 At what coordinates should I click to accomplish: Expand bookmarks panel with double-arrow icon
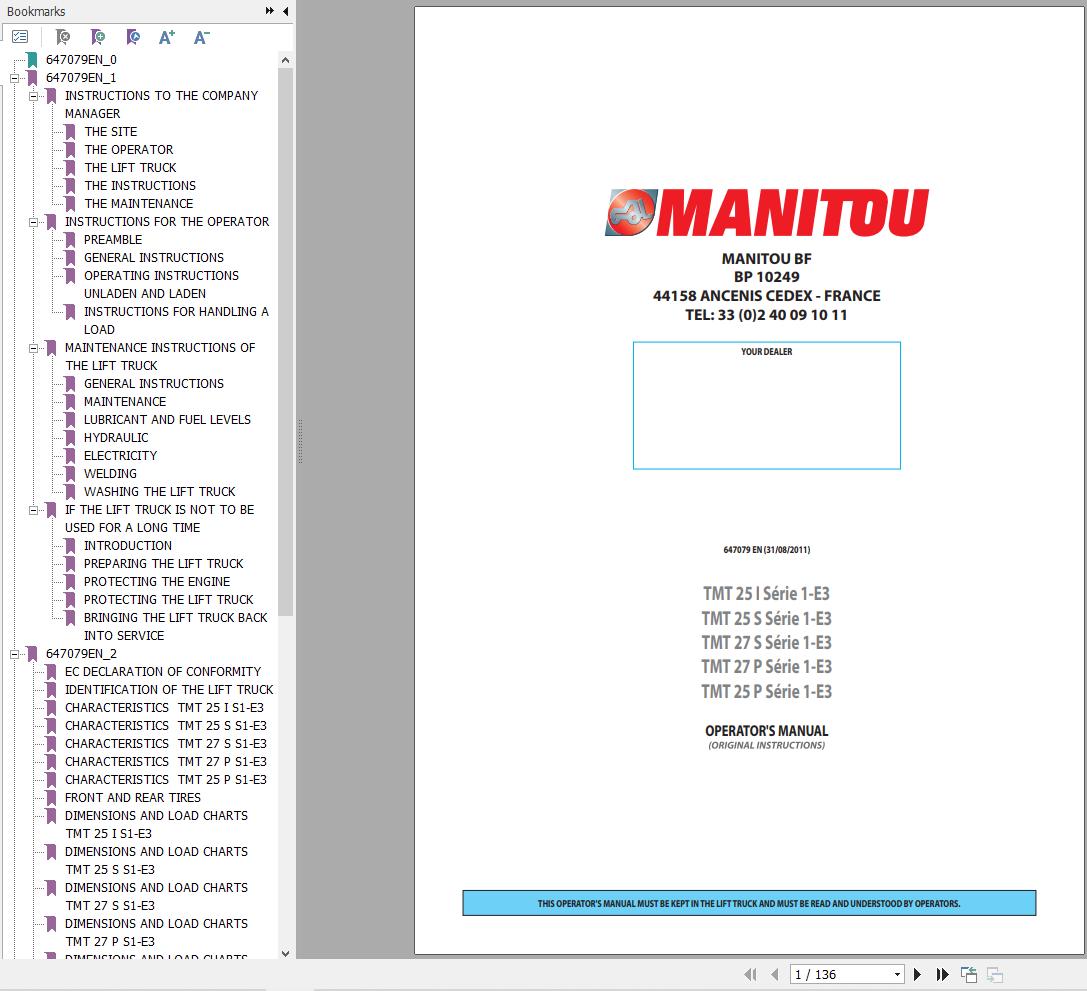(x=270, y=11)
